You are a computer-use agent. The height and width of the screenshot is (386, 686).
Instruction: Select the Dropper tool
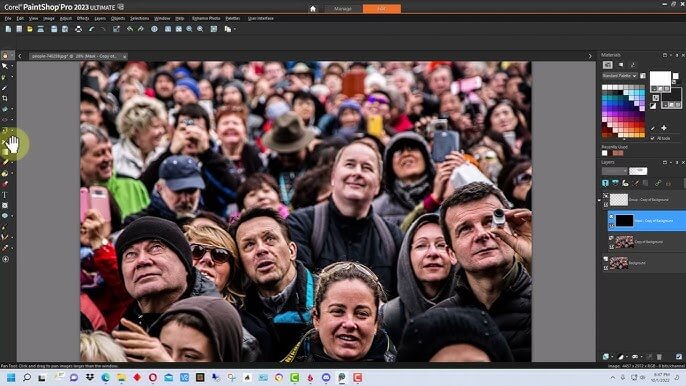(5, 88)
